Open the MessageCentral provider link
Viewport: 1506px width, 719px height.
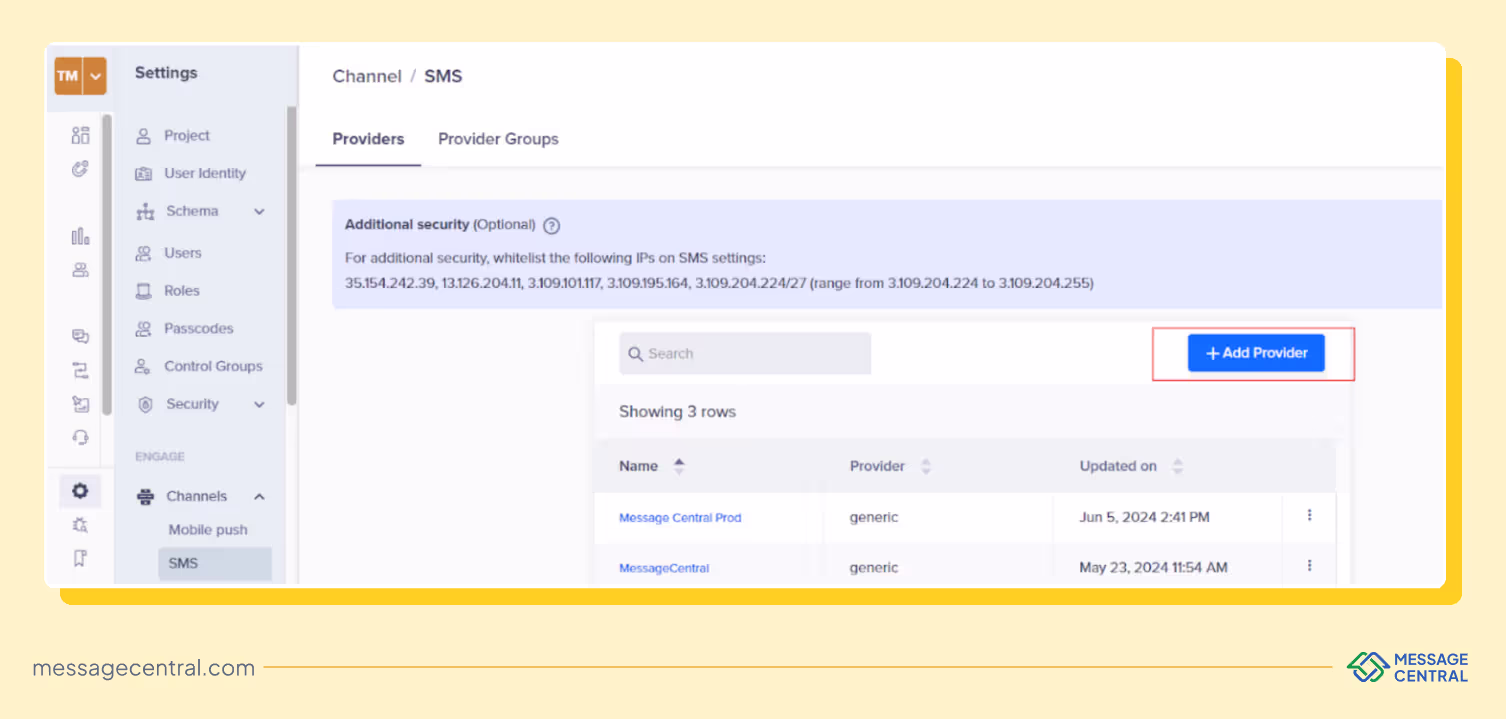click(664, 568)
